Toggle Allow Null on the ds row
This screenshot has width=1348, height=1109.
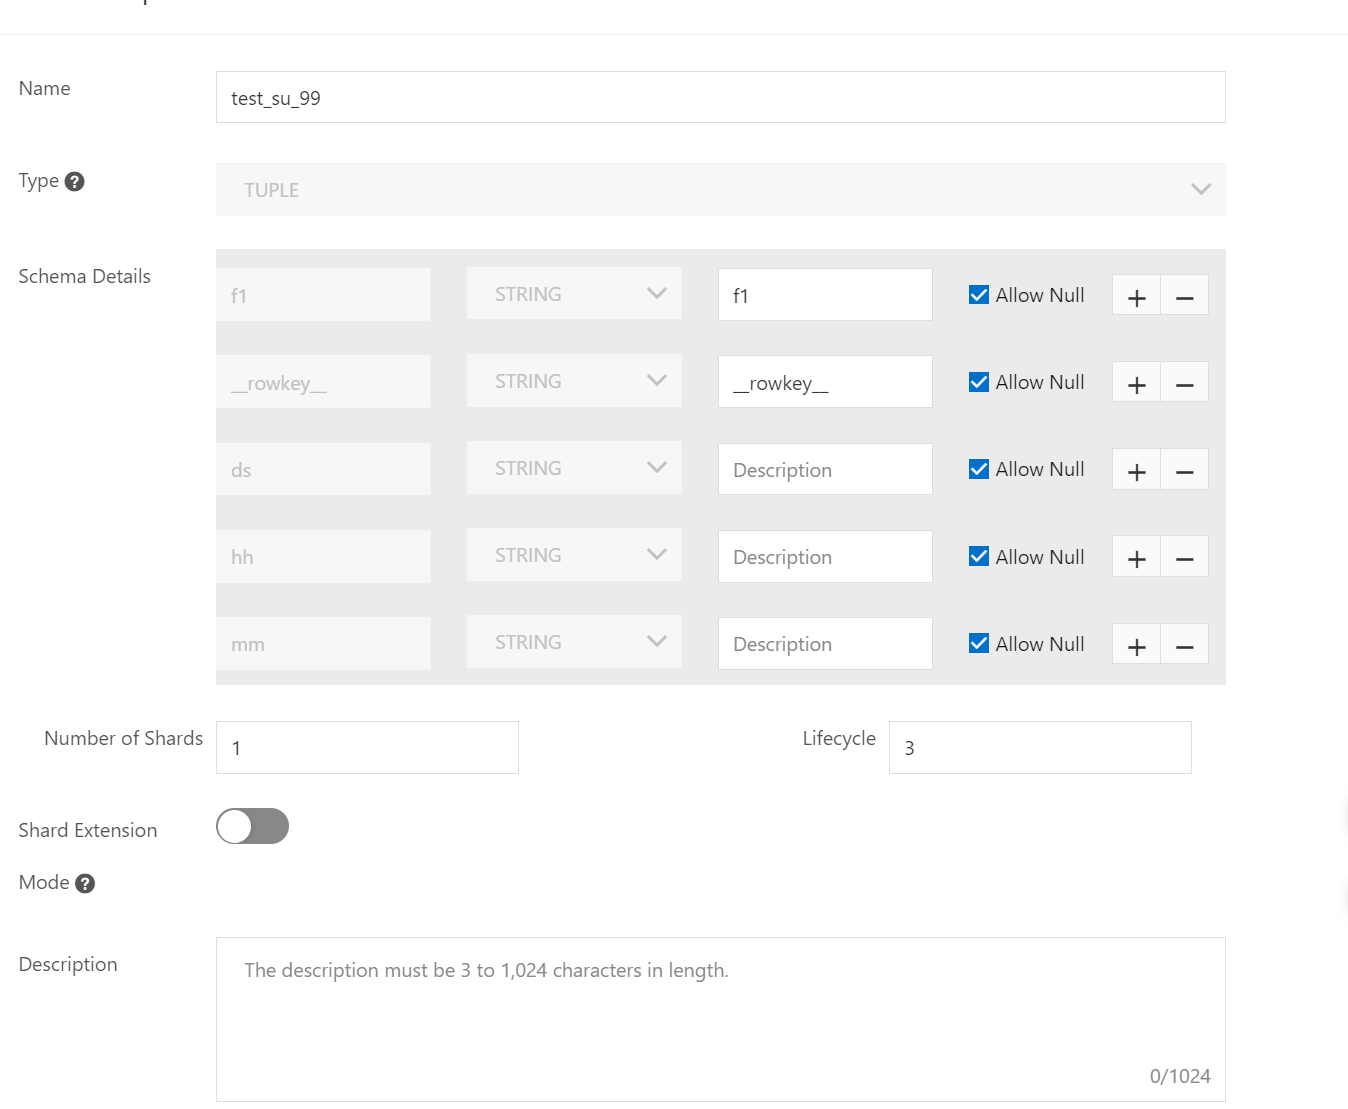[979, 469]
